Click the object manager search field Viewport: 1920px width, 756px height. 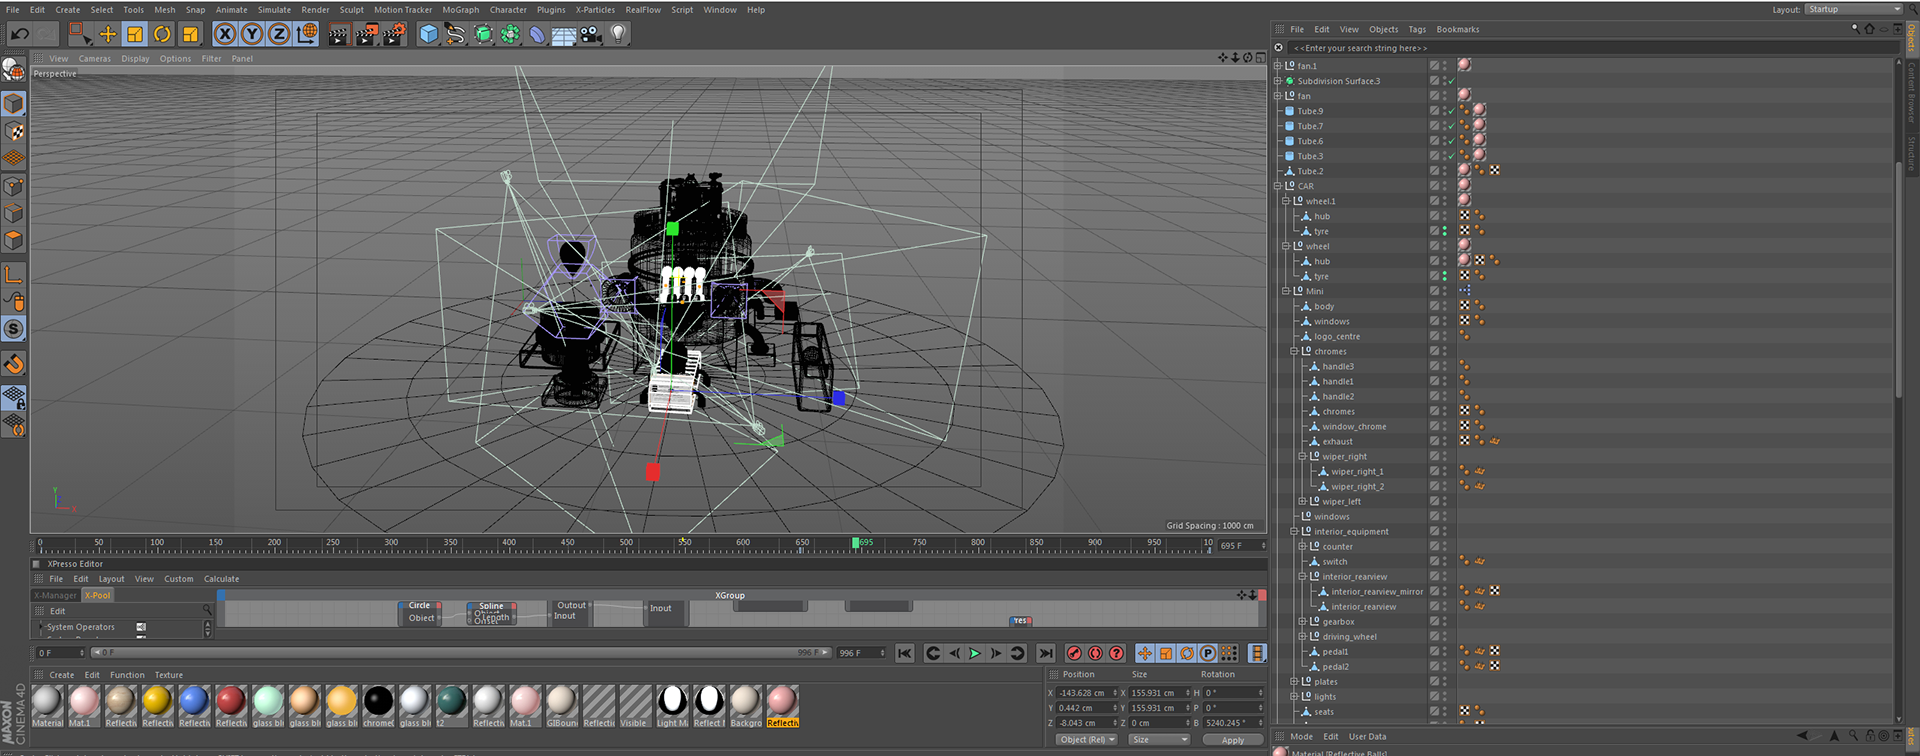point(1500,48)
